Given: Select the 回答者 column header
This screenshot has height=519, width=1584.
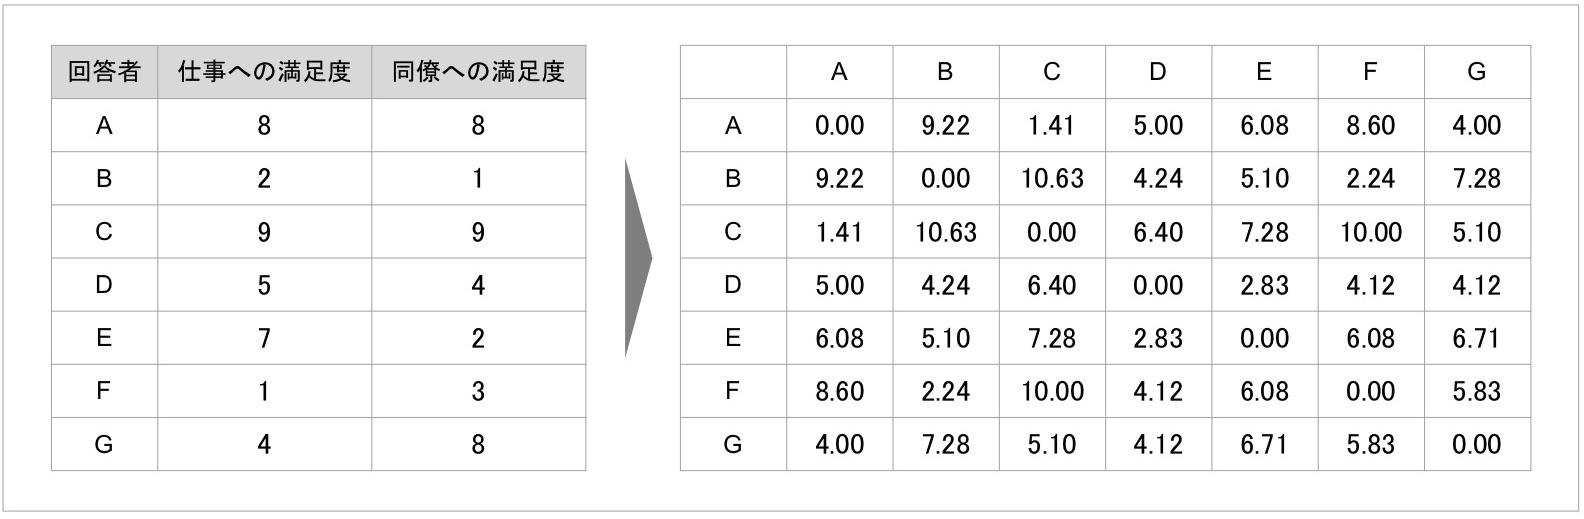Looking at the screenshot, I should click(104, 72).
